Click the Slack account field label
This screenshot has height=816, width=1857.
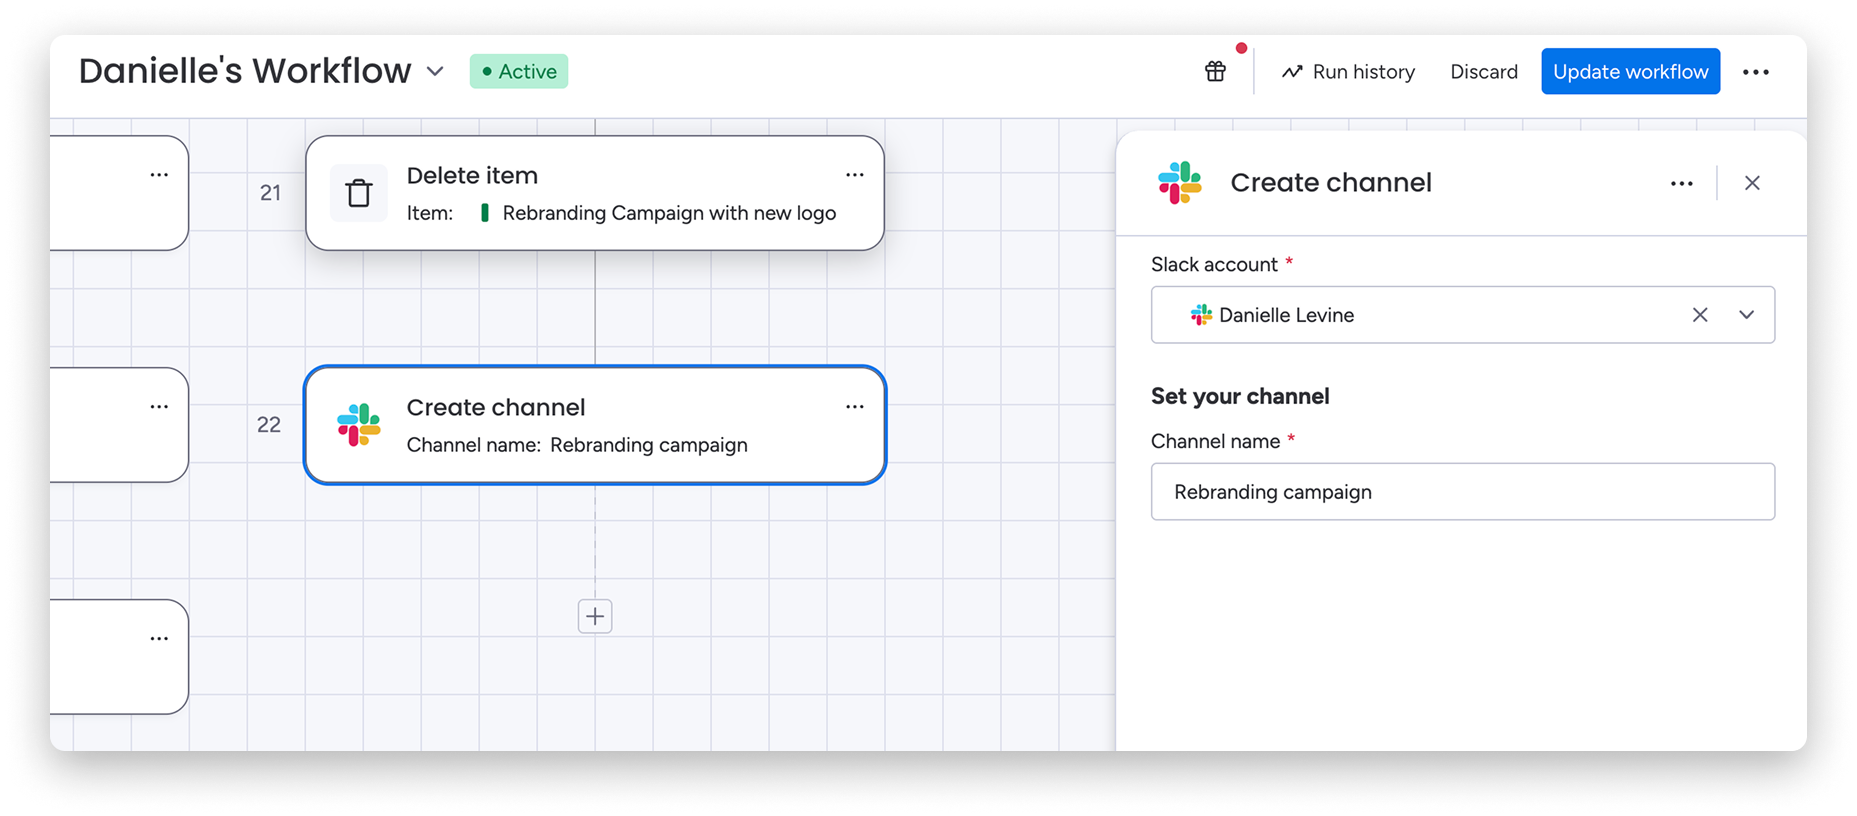(x=1214, y=264)
